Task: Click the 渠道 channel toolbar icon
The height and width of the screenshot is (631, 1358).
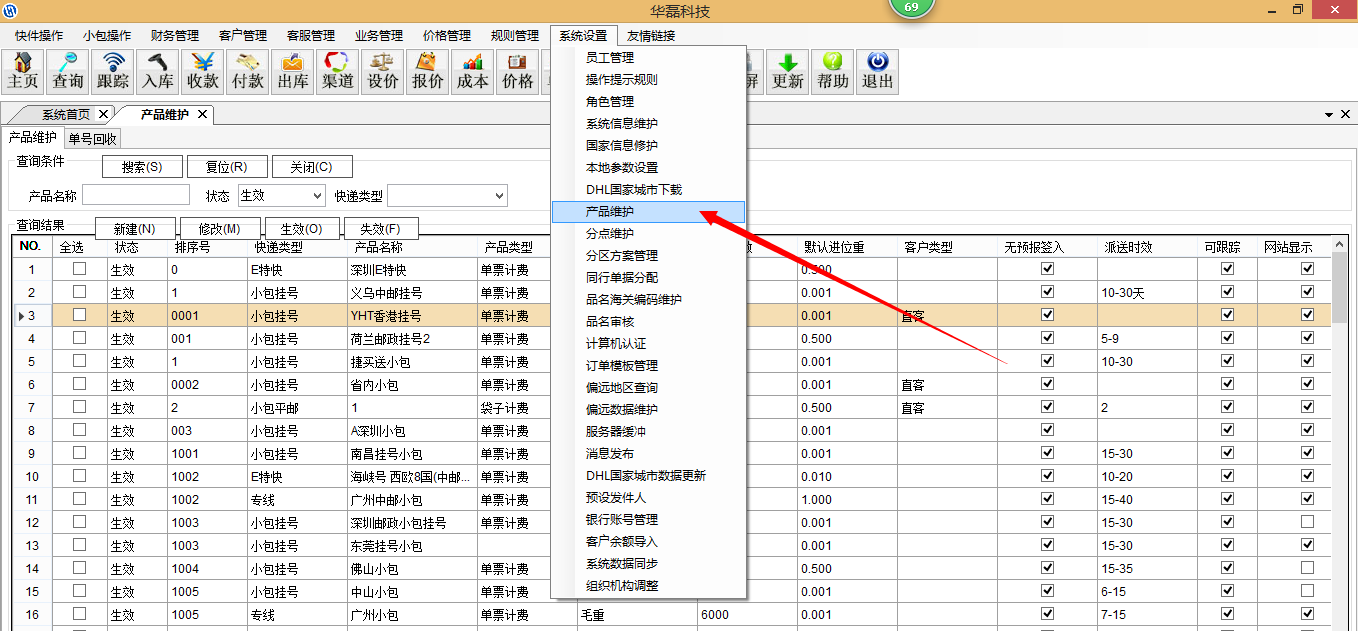Action: point(338,71)
